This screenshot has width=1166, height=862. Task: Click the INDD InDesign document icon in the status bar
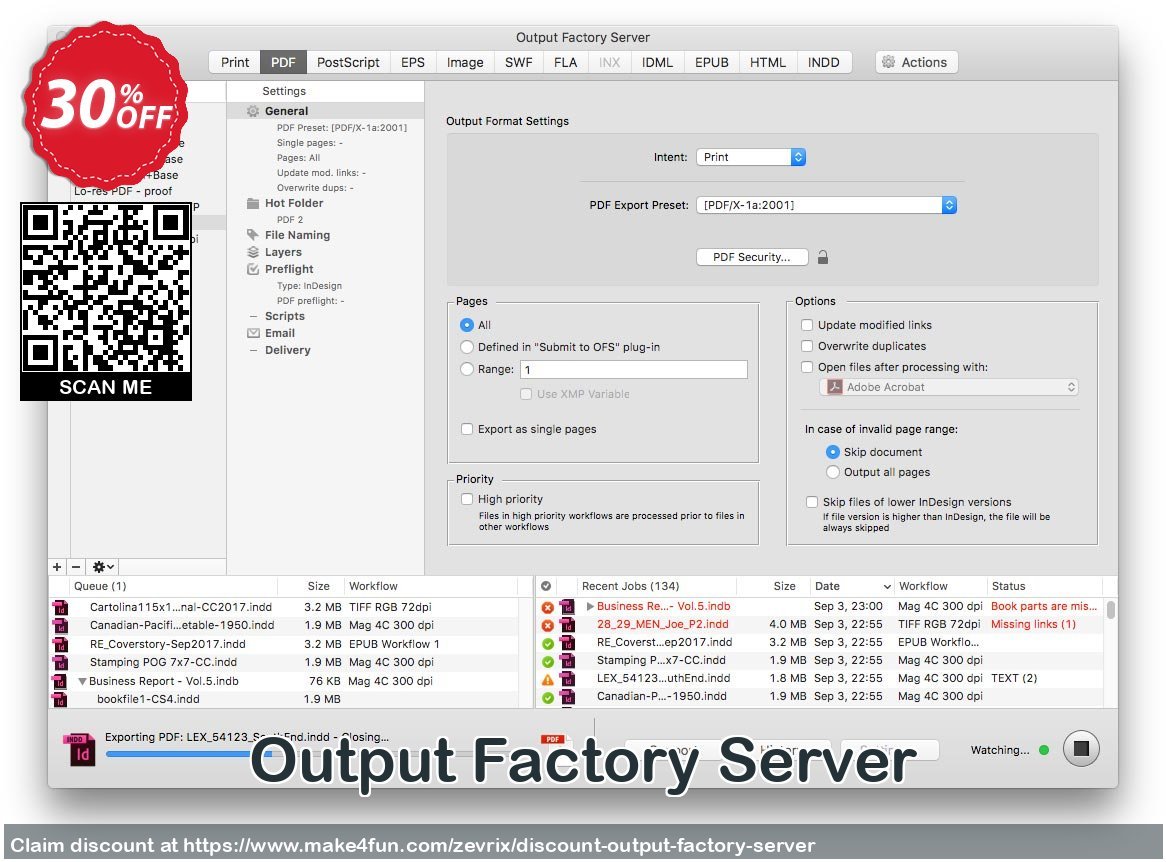80,750
